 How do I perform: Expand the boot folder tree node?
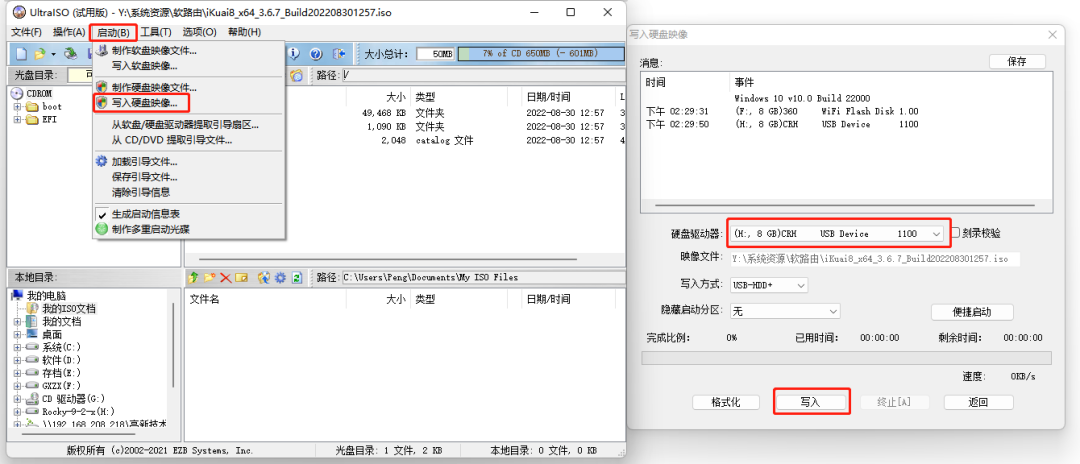17,107
